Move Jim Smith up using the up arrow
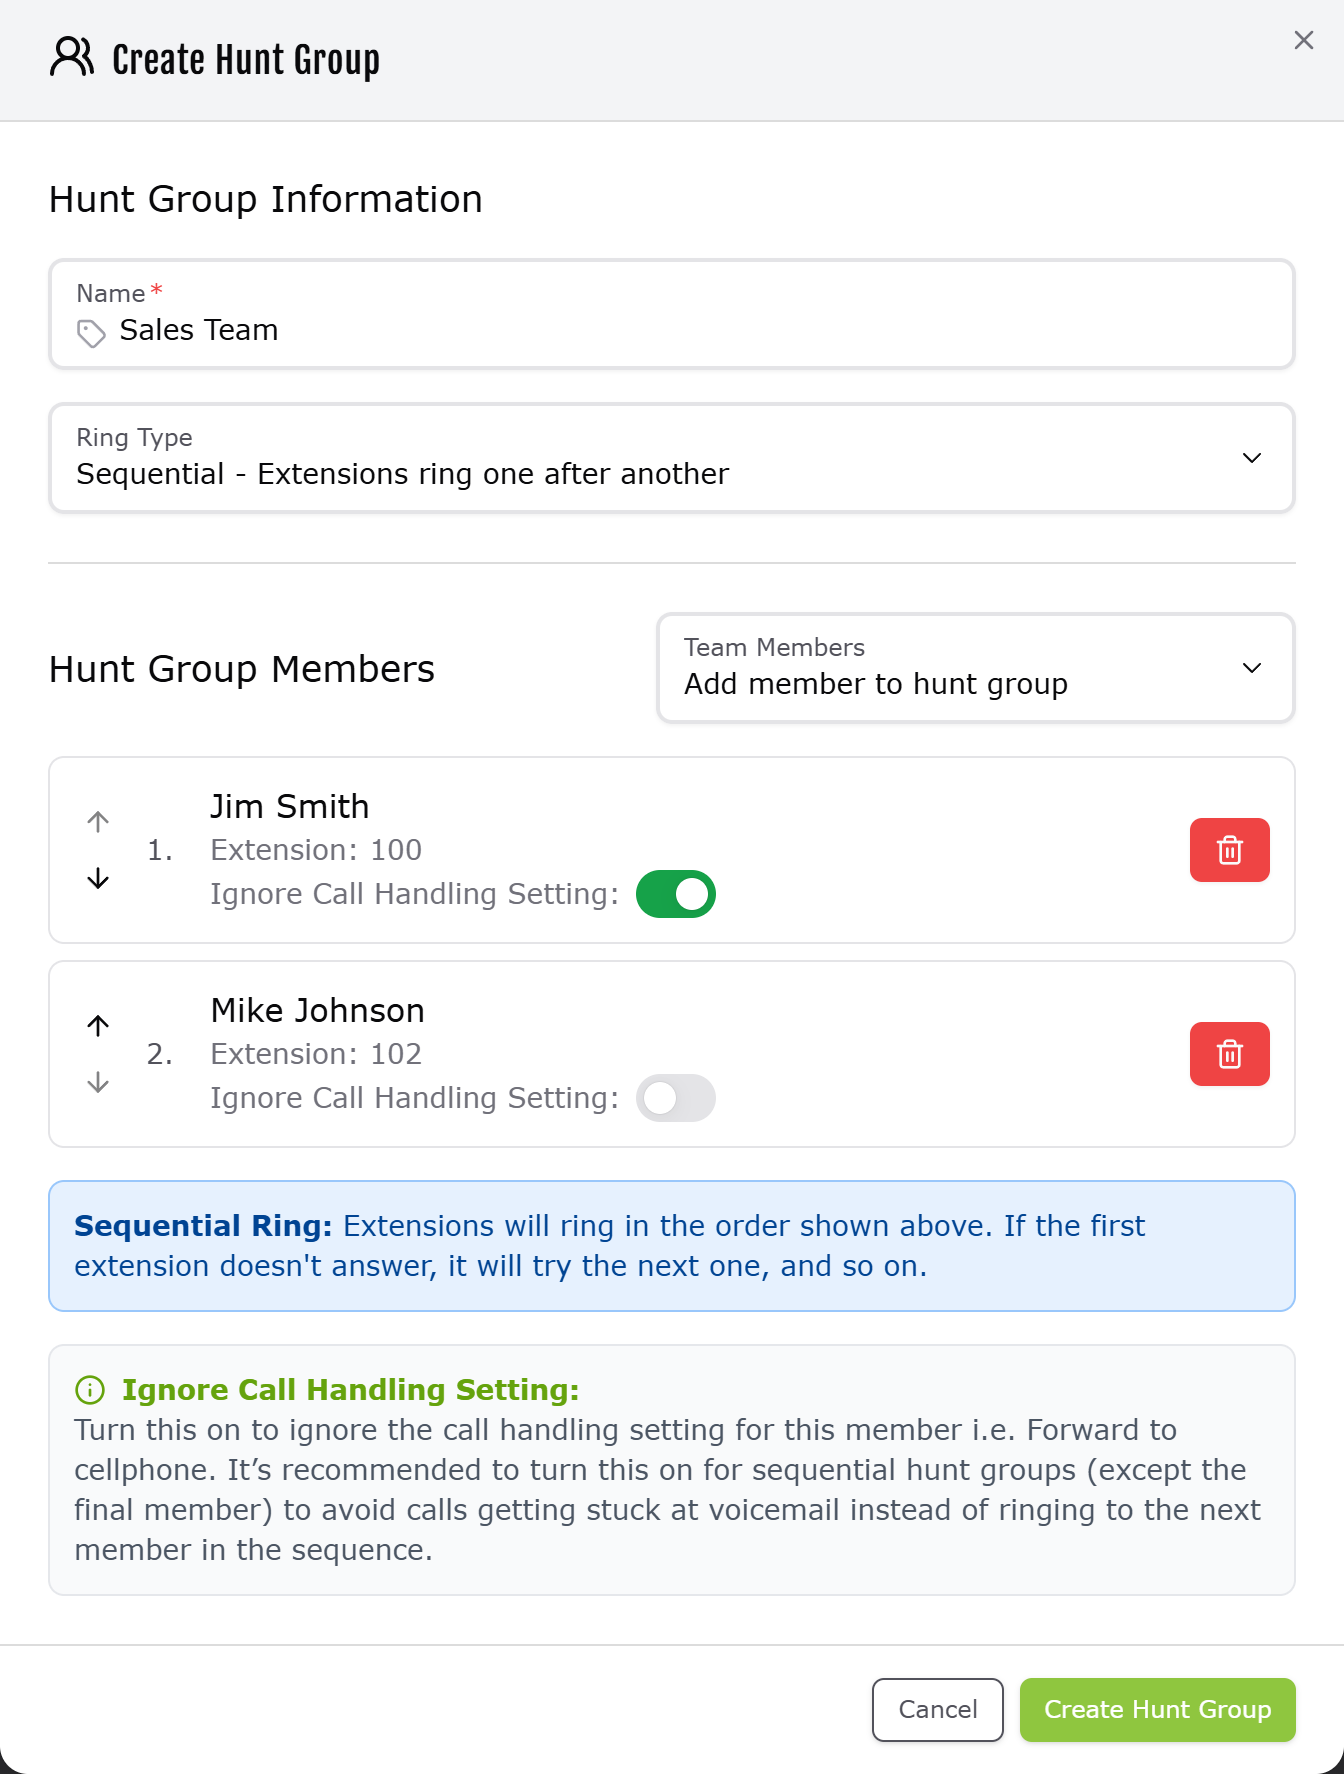Screen dimensions: 1344x1774 (97, 821)
